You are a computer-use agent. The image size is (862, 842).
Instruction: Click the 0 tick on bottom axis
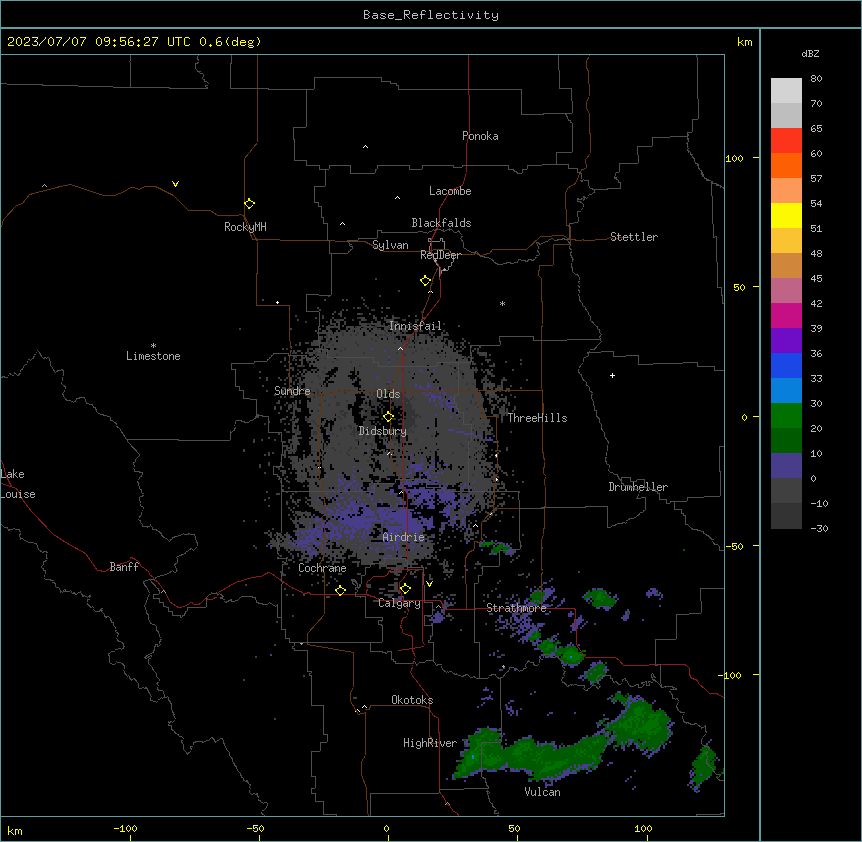point(386,828)
